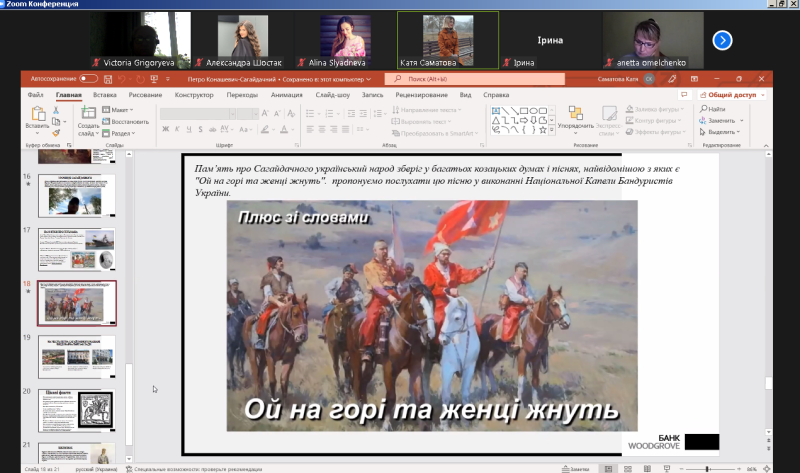Toggle normal view button in status bar
Image resolution: width=800 pixels, height=473 pixels.
(609, 468)
